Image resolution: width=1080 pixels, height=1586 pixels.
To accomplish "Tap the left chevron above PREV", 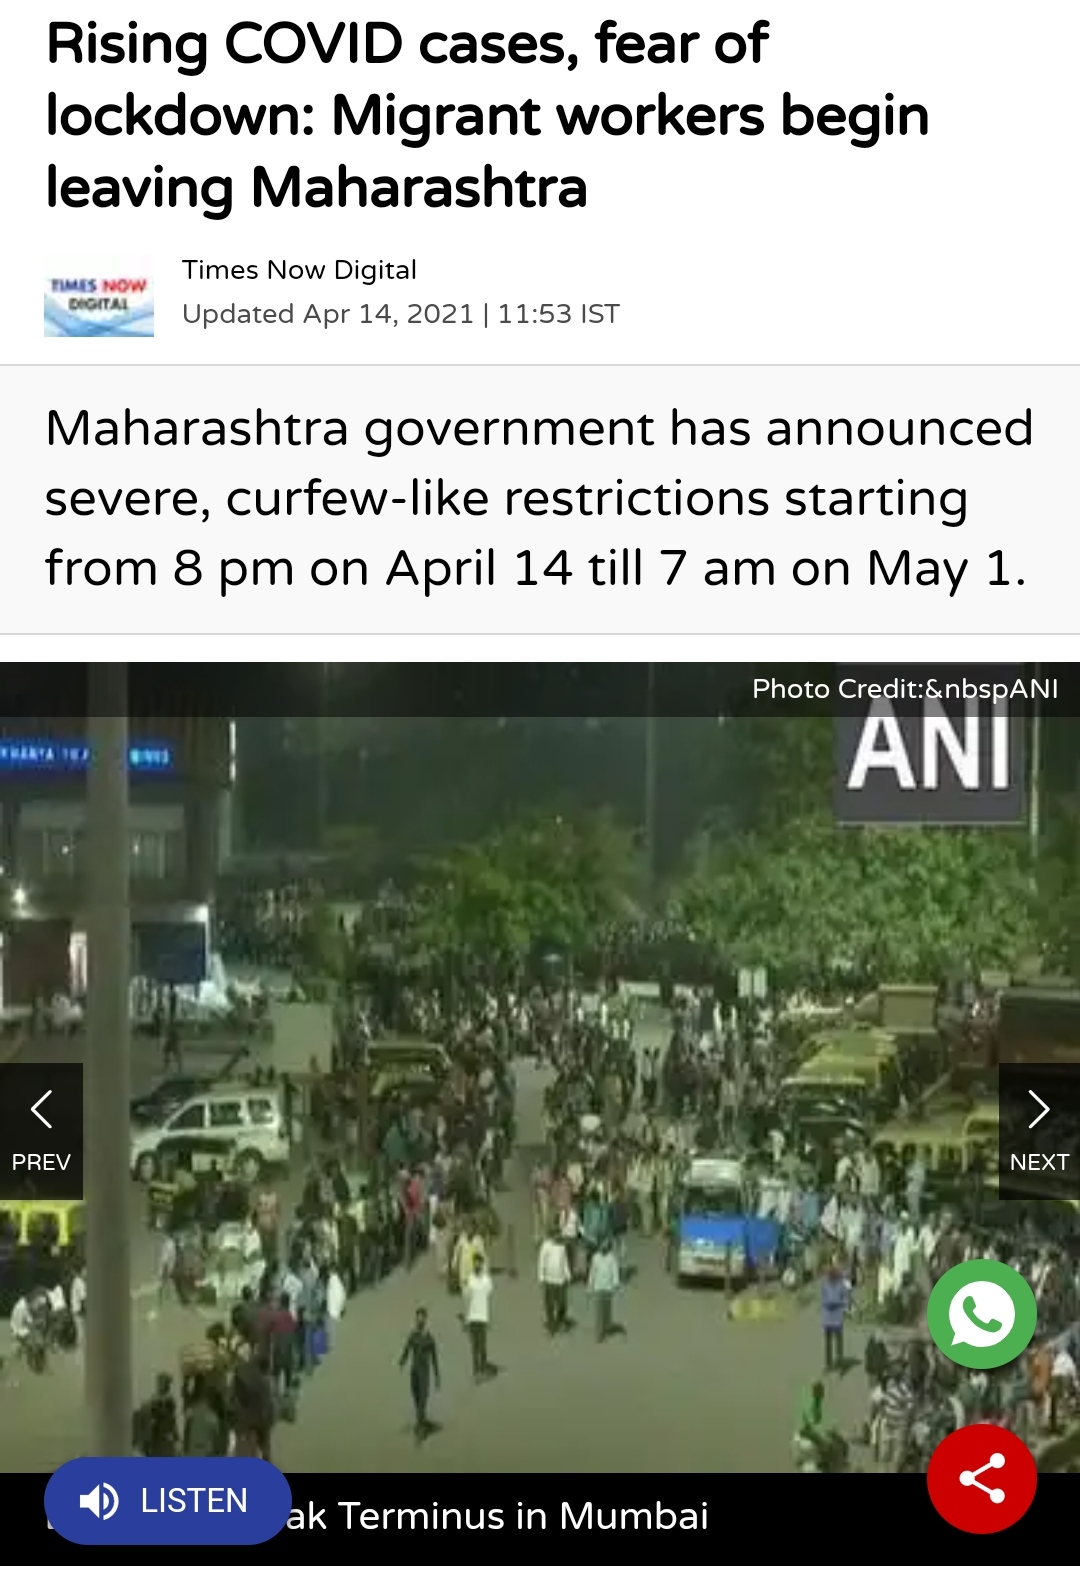I will pos(41,1108).
